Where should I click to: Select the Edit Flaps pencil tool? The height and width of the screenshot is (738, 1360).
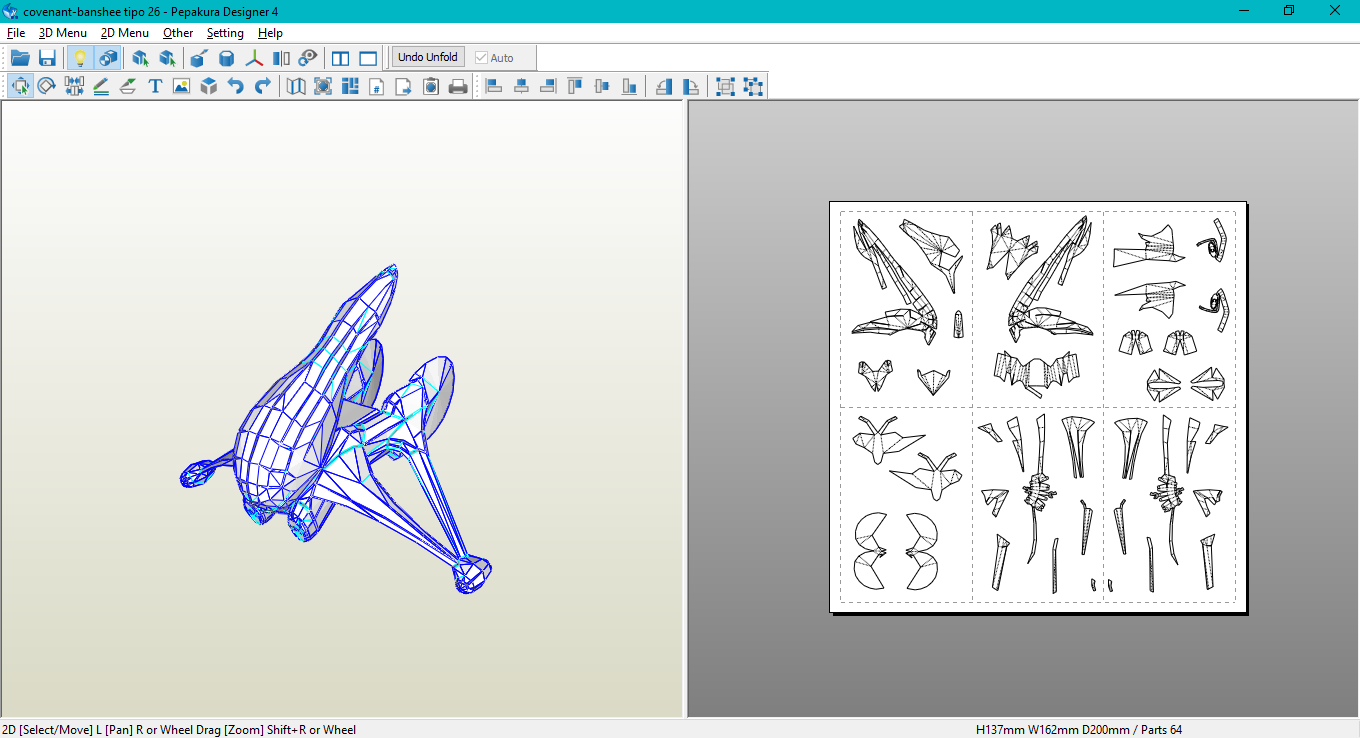click(x=101, y=86)
